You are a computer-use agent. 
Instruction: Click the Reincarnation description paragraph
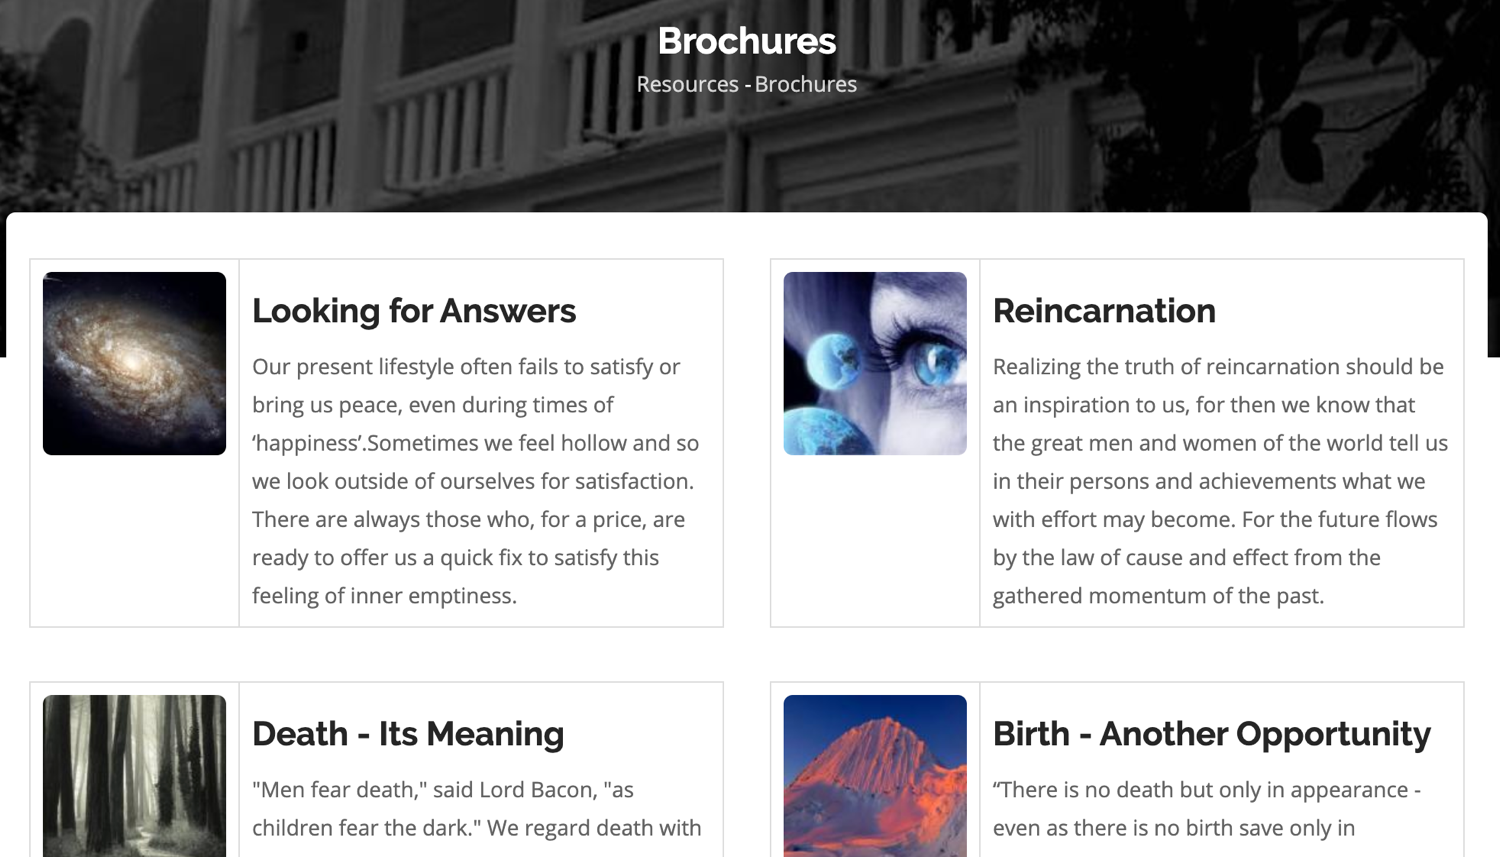(x=1220, y=481)
